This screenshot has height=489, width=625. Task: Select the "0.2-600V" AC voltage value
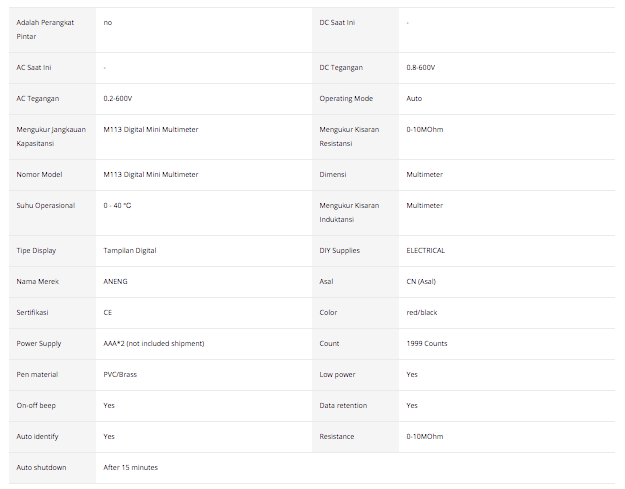click(x=118, y=99)
